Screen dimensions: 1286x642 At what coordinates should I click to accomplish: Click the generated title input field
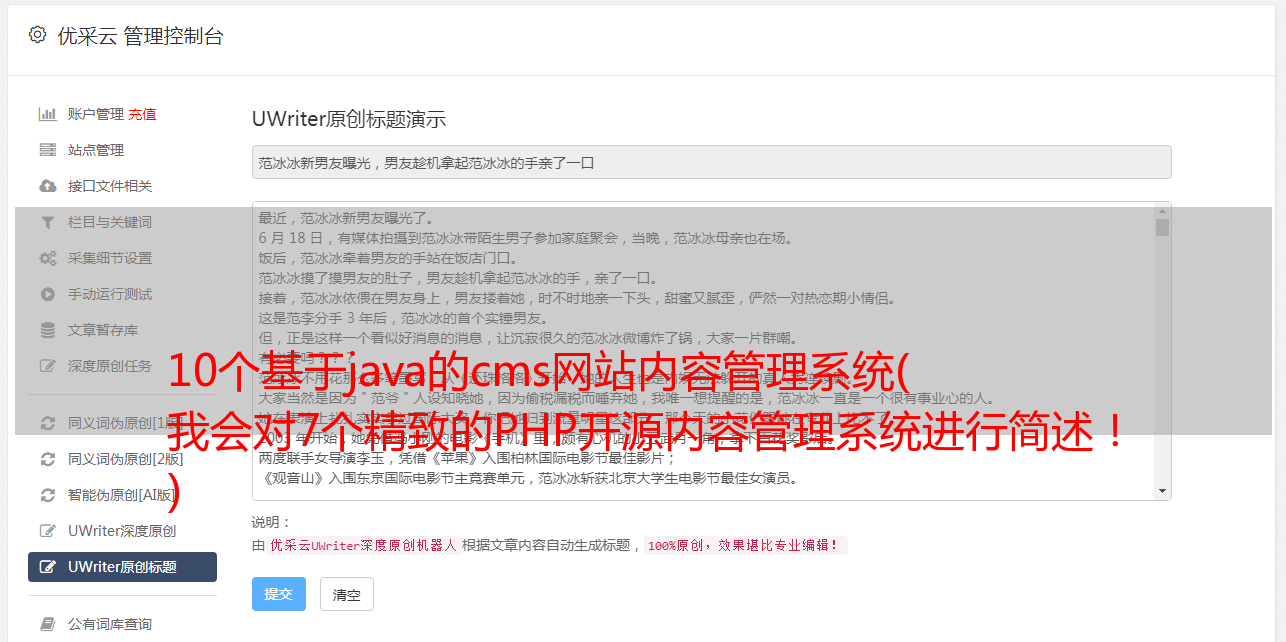pyautogui.click(x=711, y=162)
